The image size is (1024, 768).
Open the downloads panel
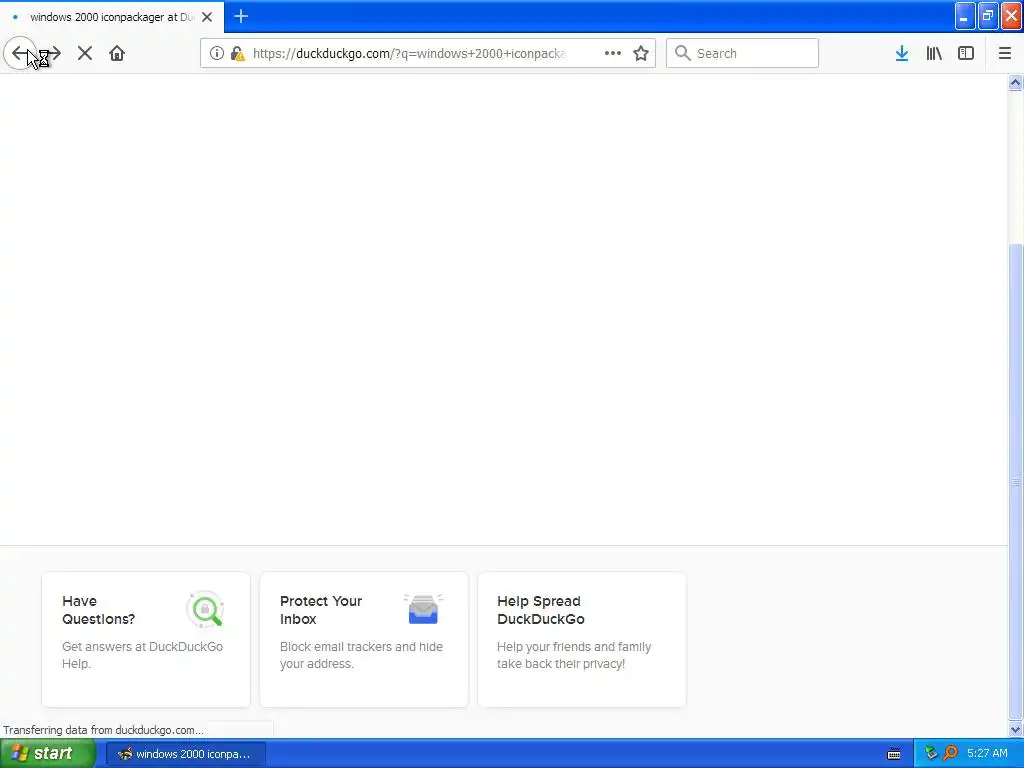point(902,54)
